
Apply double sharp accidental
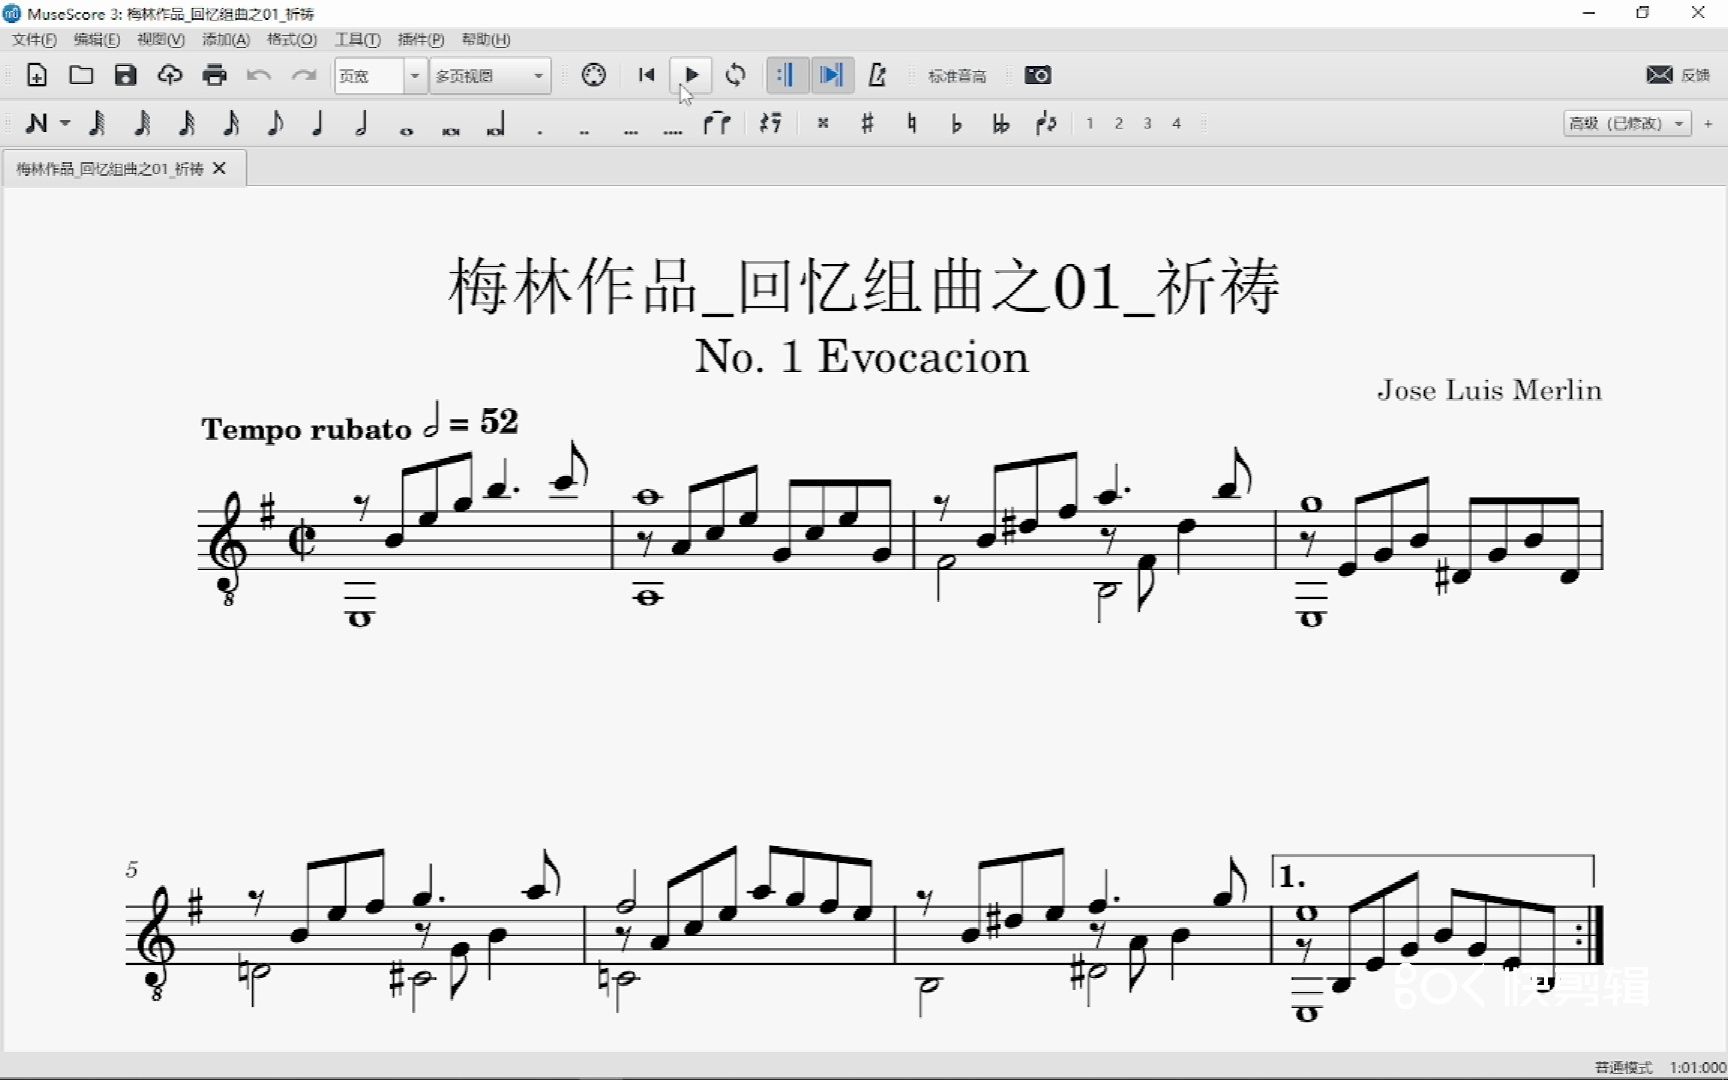click(823, 123)
